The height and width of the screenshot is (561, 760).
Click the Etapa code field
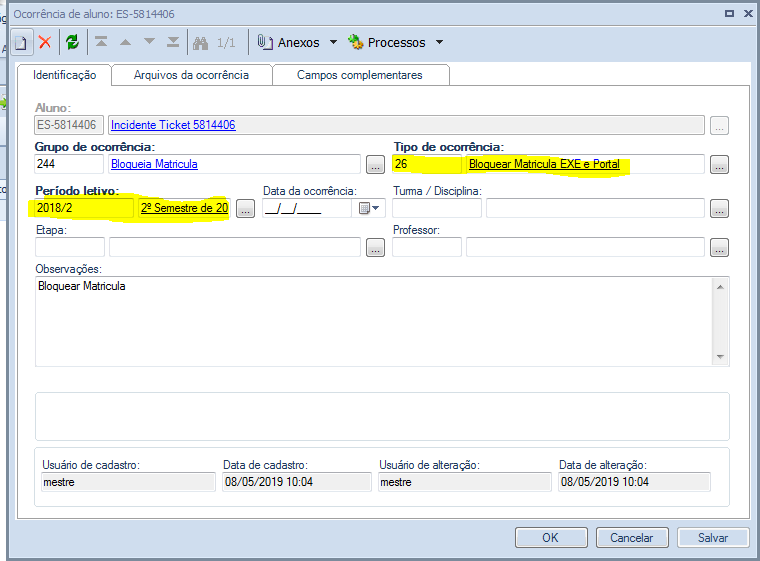click(70, 247)
